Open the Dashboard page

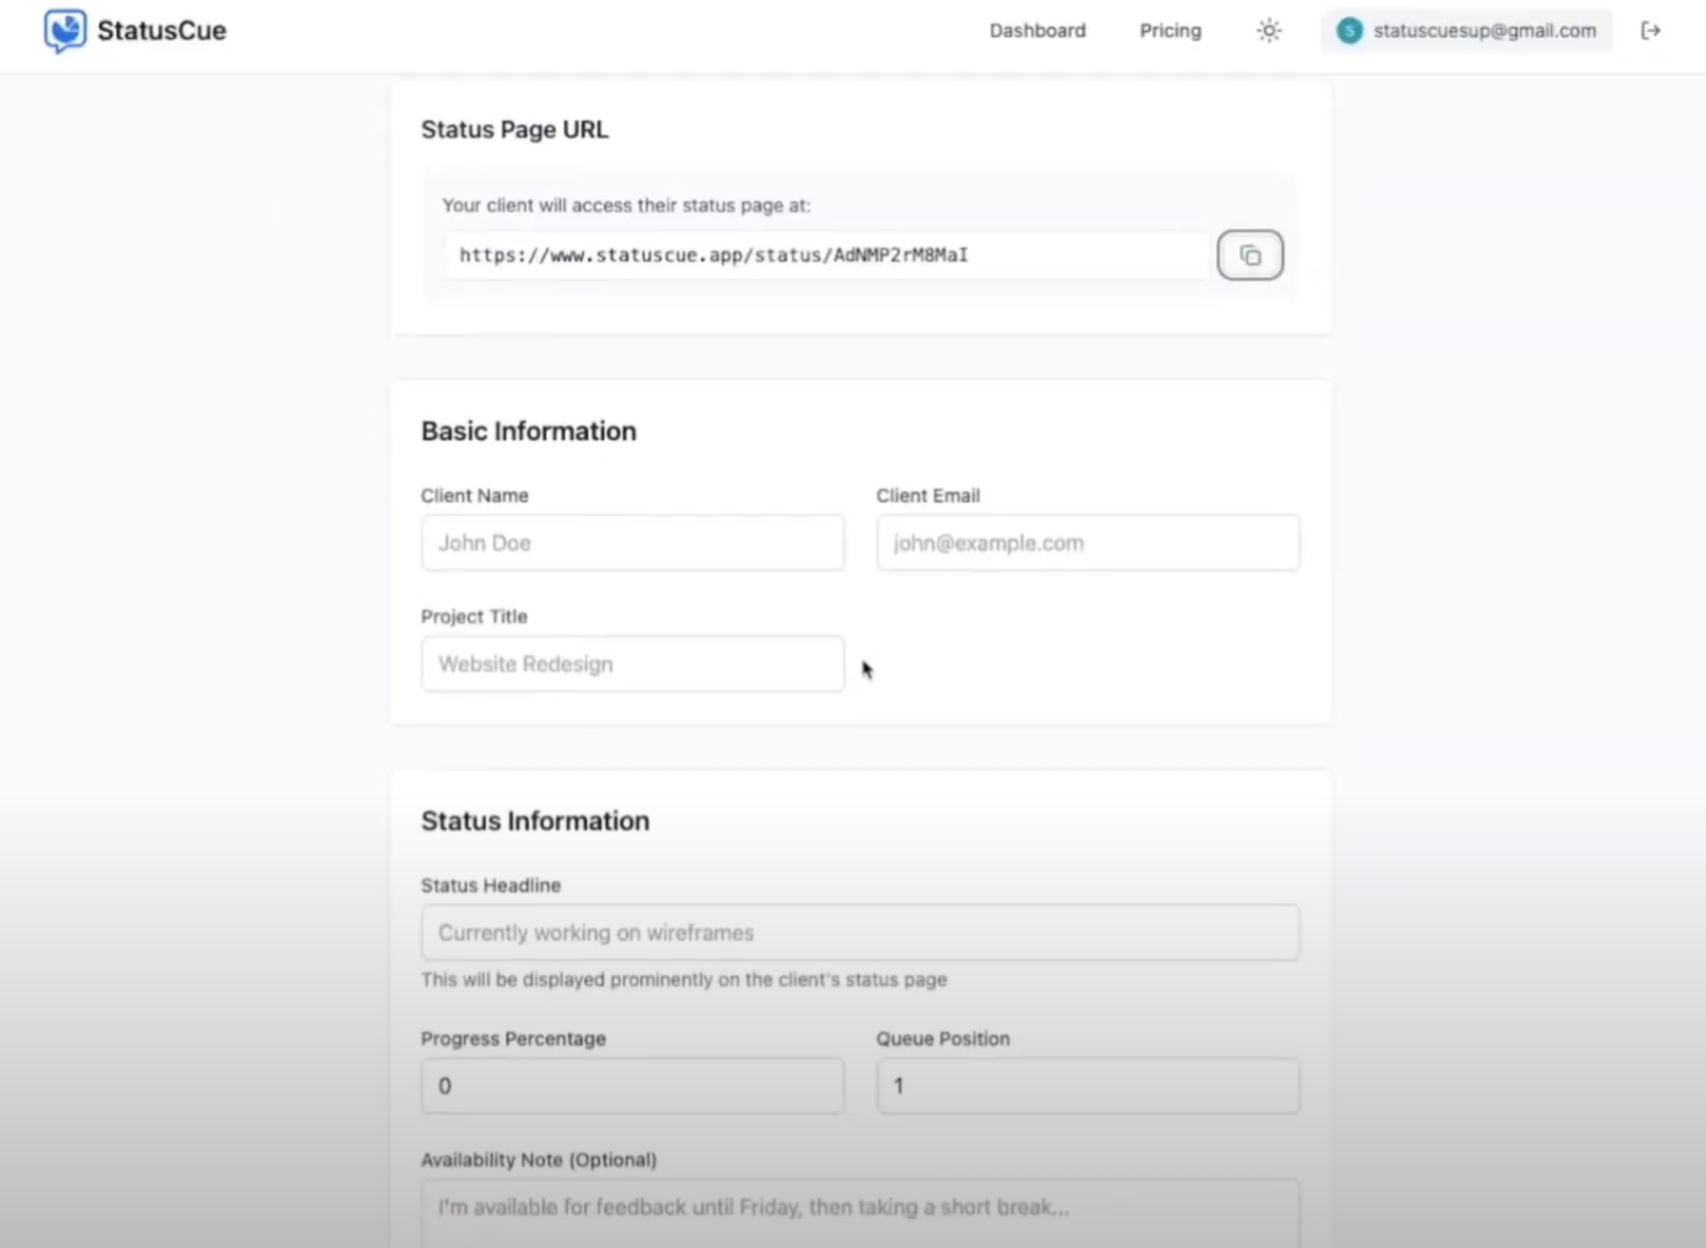coord(1037,31)
